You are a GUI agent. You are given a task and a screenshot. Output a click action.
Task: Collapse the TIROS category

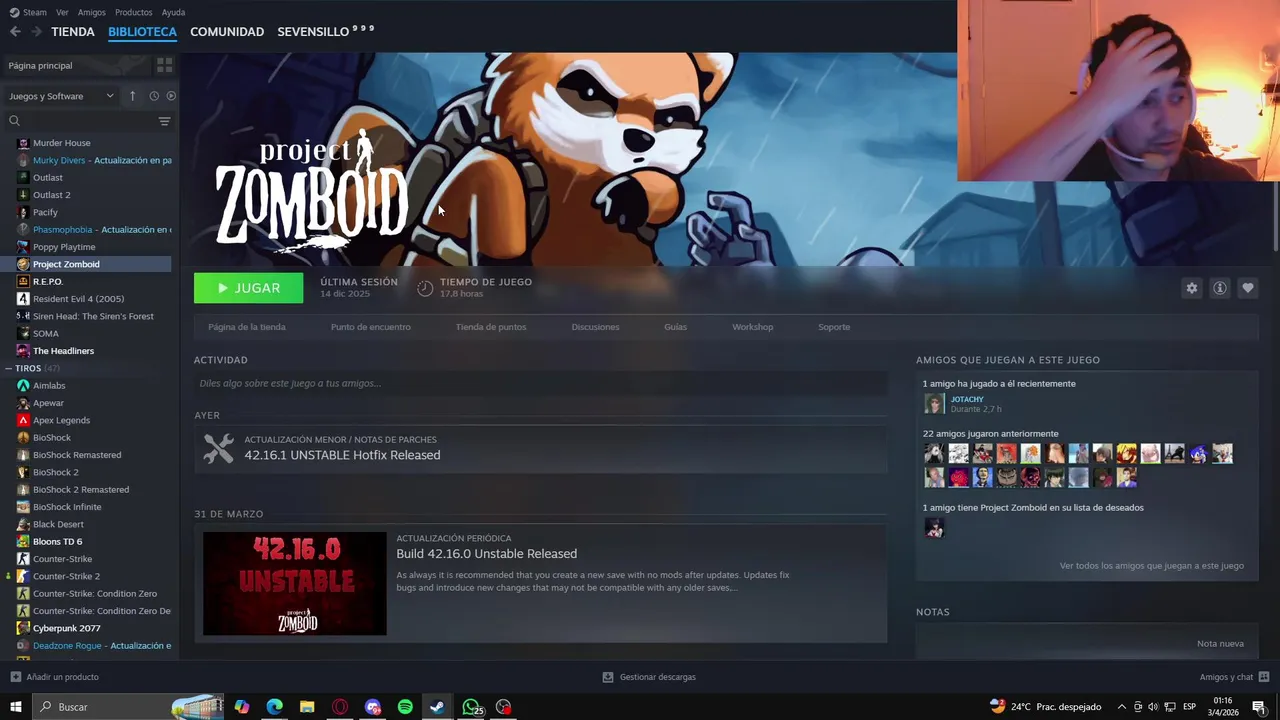coord(8,368)
